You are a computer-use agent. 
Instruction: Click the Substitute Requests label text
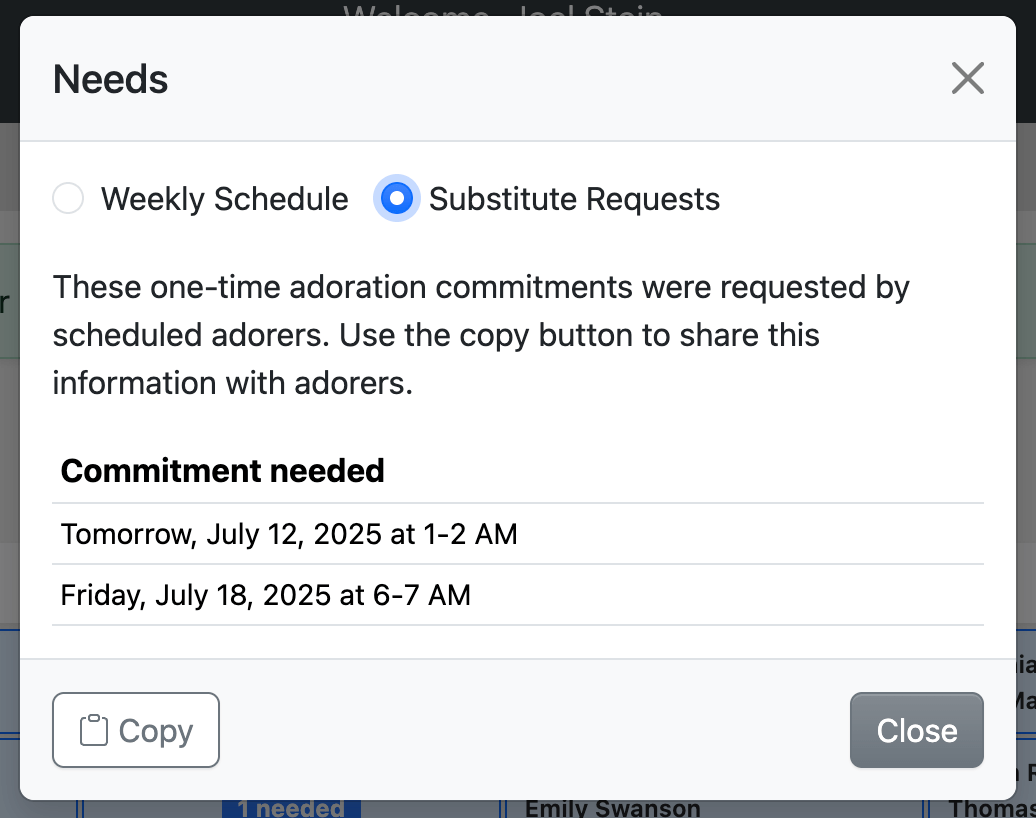tap(573, 199)
